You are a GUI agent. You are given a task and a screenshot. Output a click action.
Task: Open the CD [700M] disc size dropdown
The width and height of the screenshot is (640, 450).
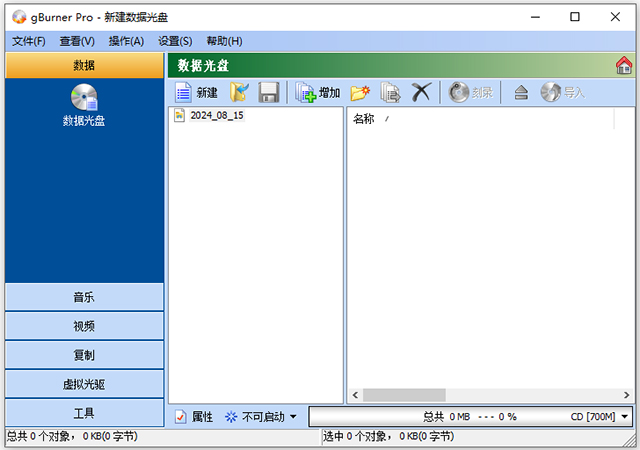coord(624,417)
